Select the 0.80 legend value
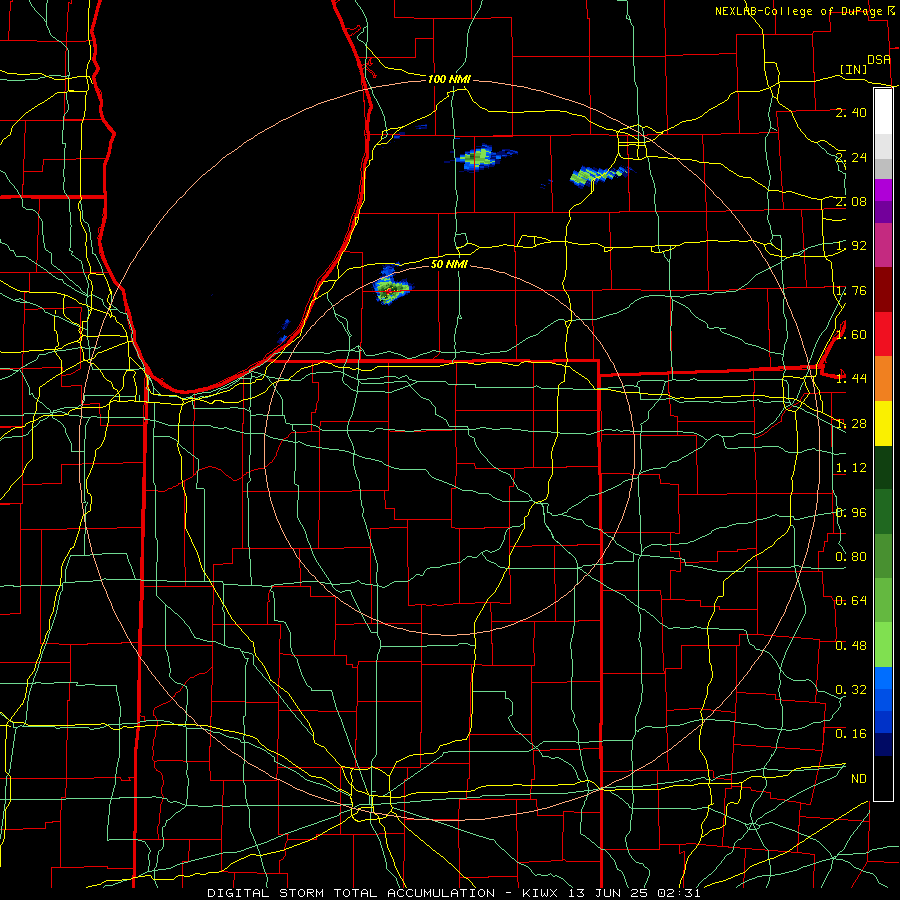 click(851, 557)
